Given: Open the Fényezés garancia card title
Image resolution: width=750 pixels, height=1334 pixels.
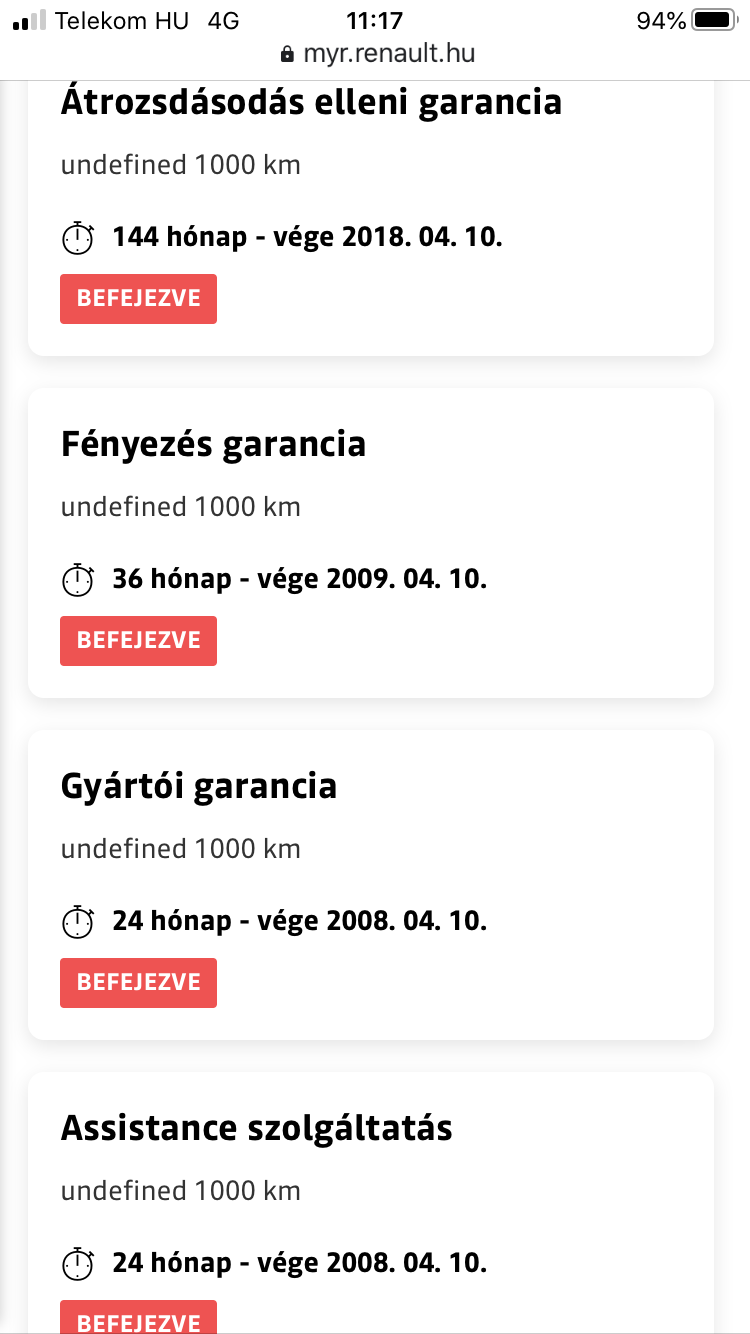Looking at the screenshot, I should click(x=213, y=444).
